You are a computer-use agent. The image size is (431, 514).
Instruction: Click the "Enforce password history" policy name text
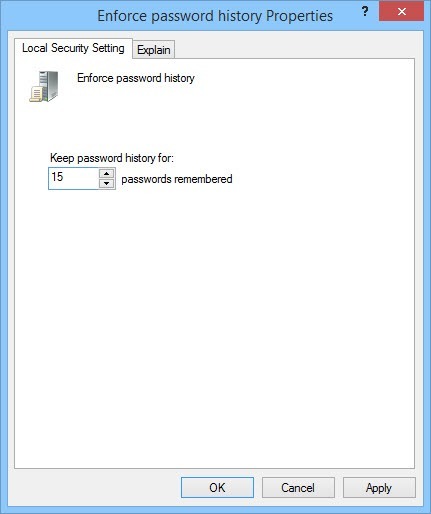(136, 78)
